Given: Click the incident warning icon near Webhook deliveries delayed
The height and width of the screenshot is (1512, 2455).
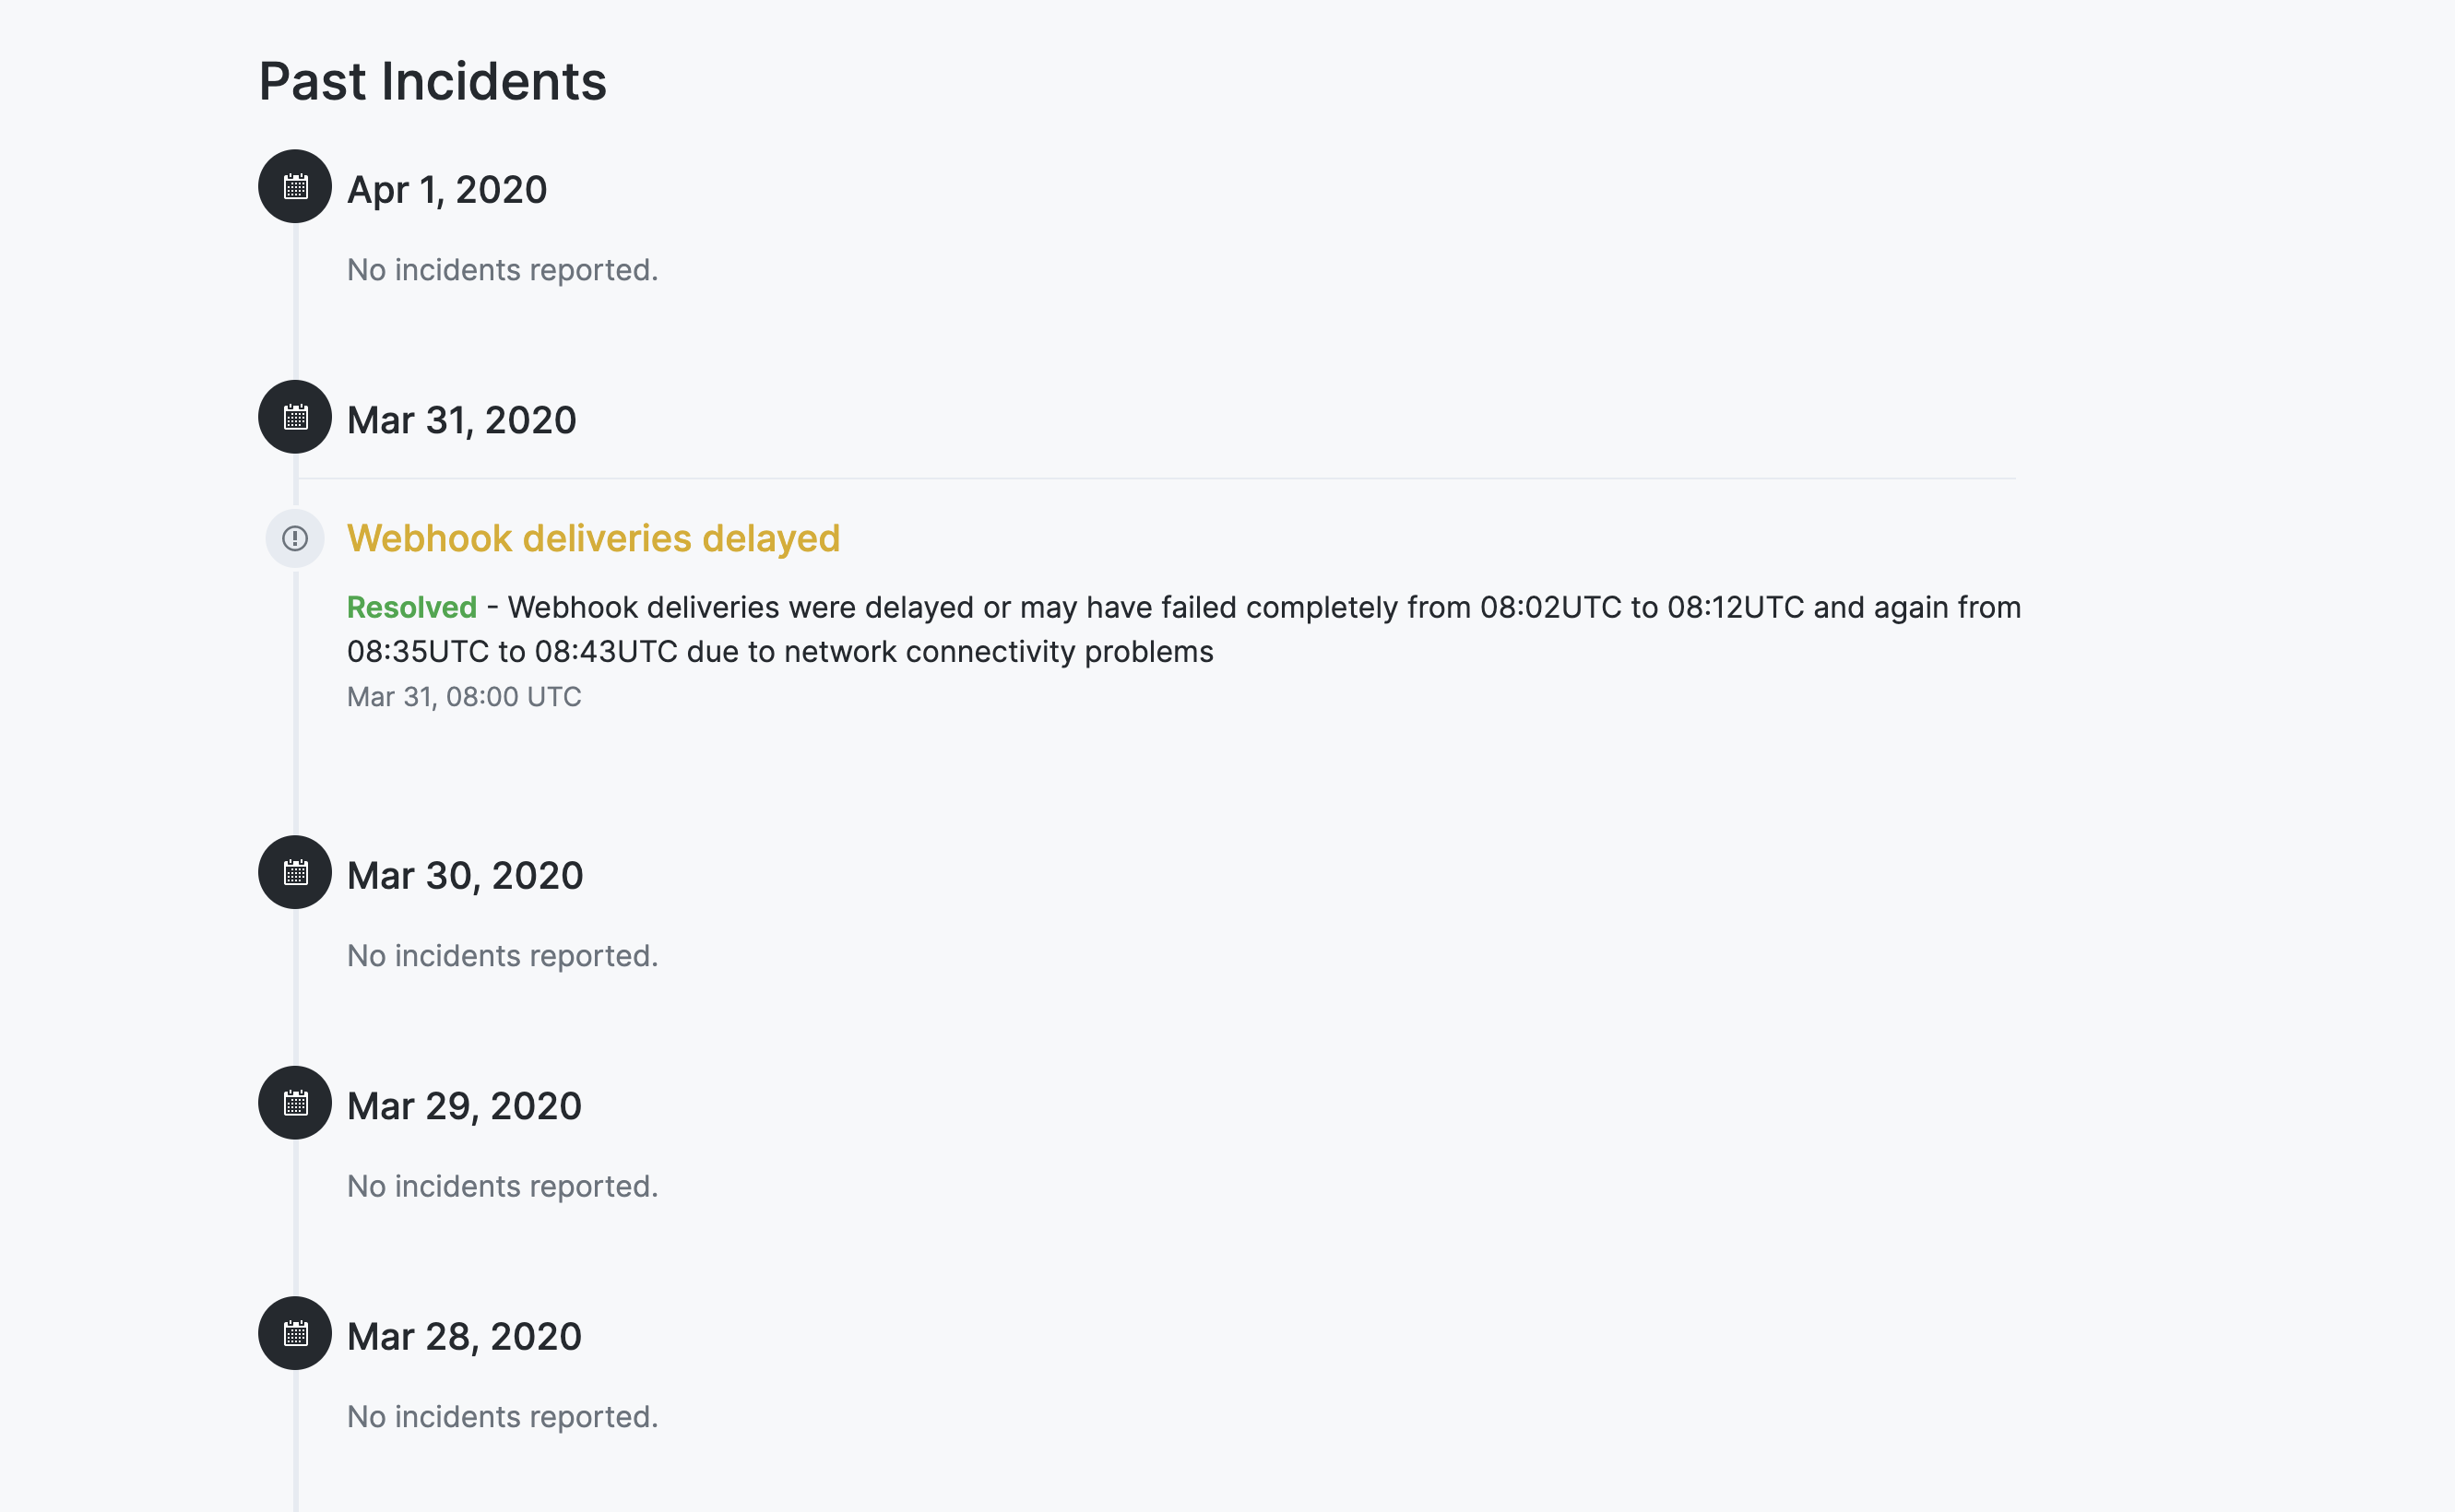Looking at the screenshot, I should [x=294, y=538].
